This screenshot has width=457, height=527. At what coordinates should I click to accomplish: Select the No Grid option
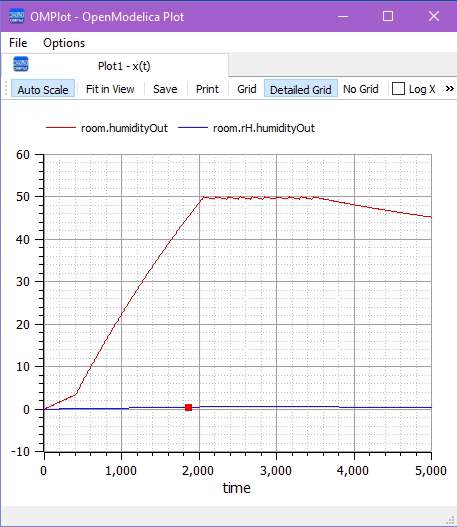[x=361, y=89]
